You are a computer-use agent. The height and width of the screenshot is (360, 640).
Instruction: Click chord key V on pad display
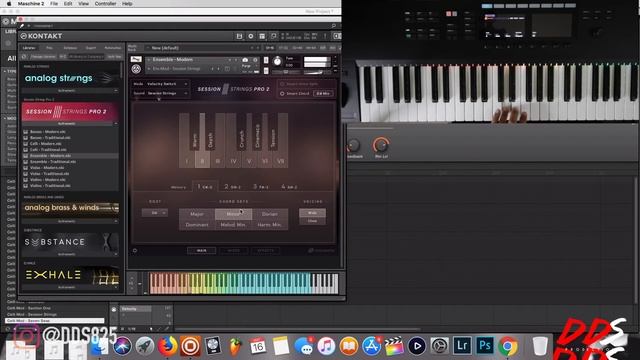249,161
